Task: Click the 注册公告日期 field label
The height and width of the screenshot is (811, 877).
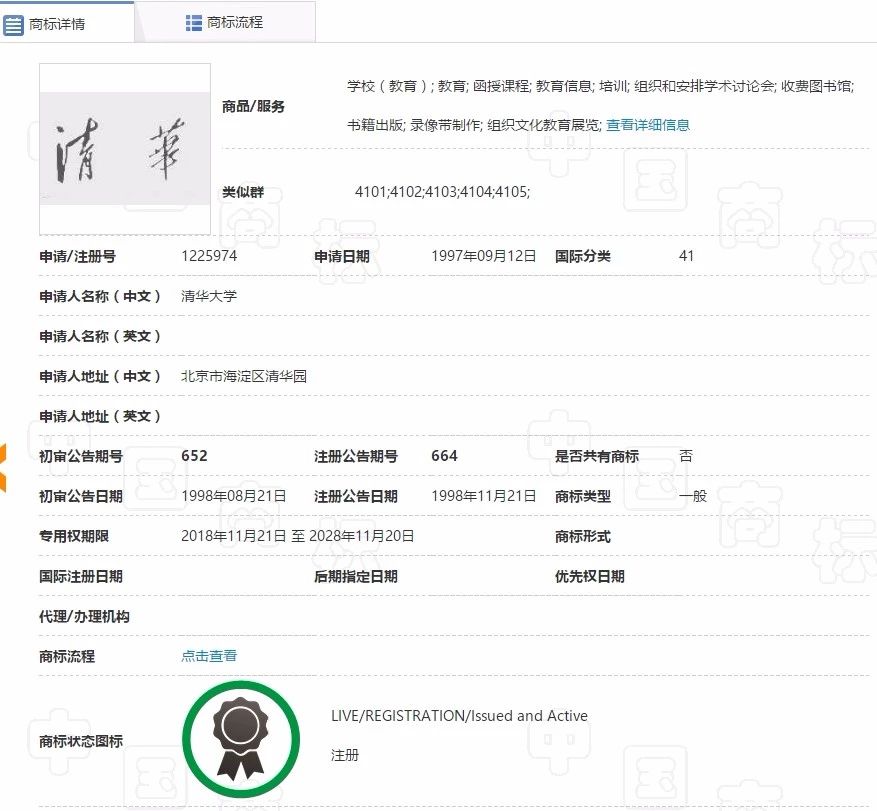Action: coord(356,497)
